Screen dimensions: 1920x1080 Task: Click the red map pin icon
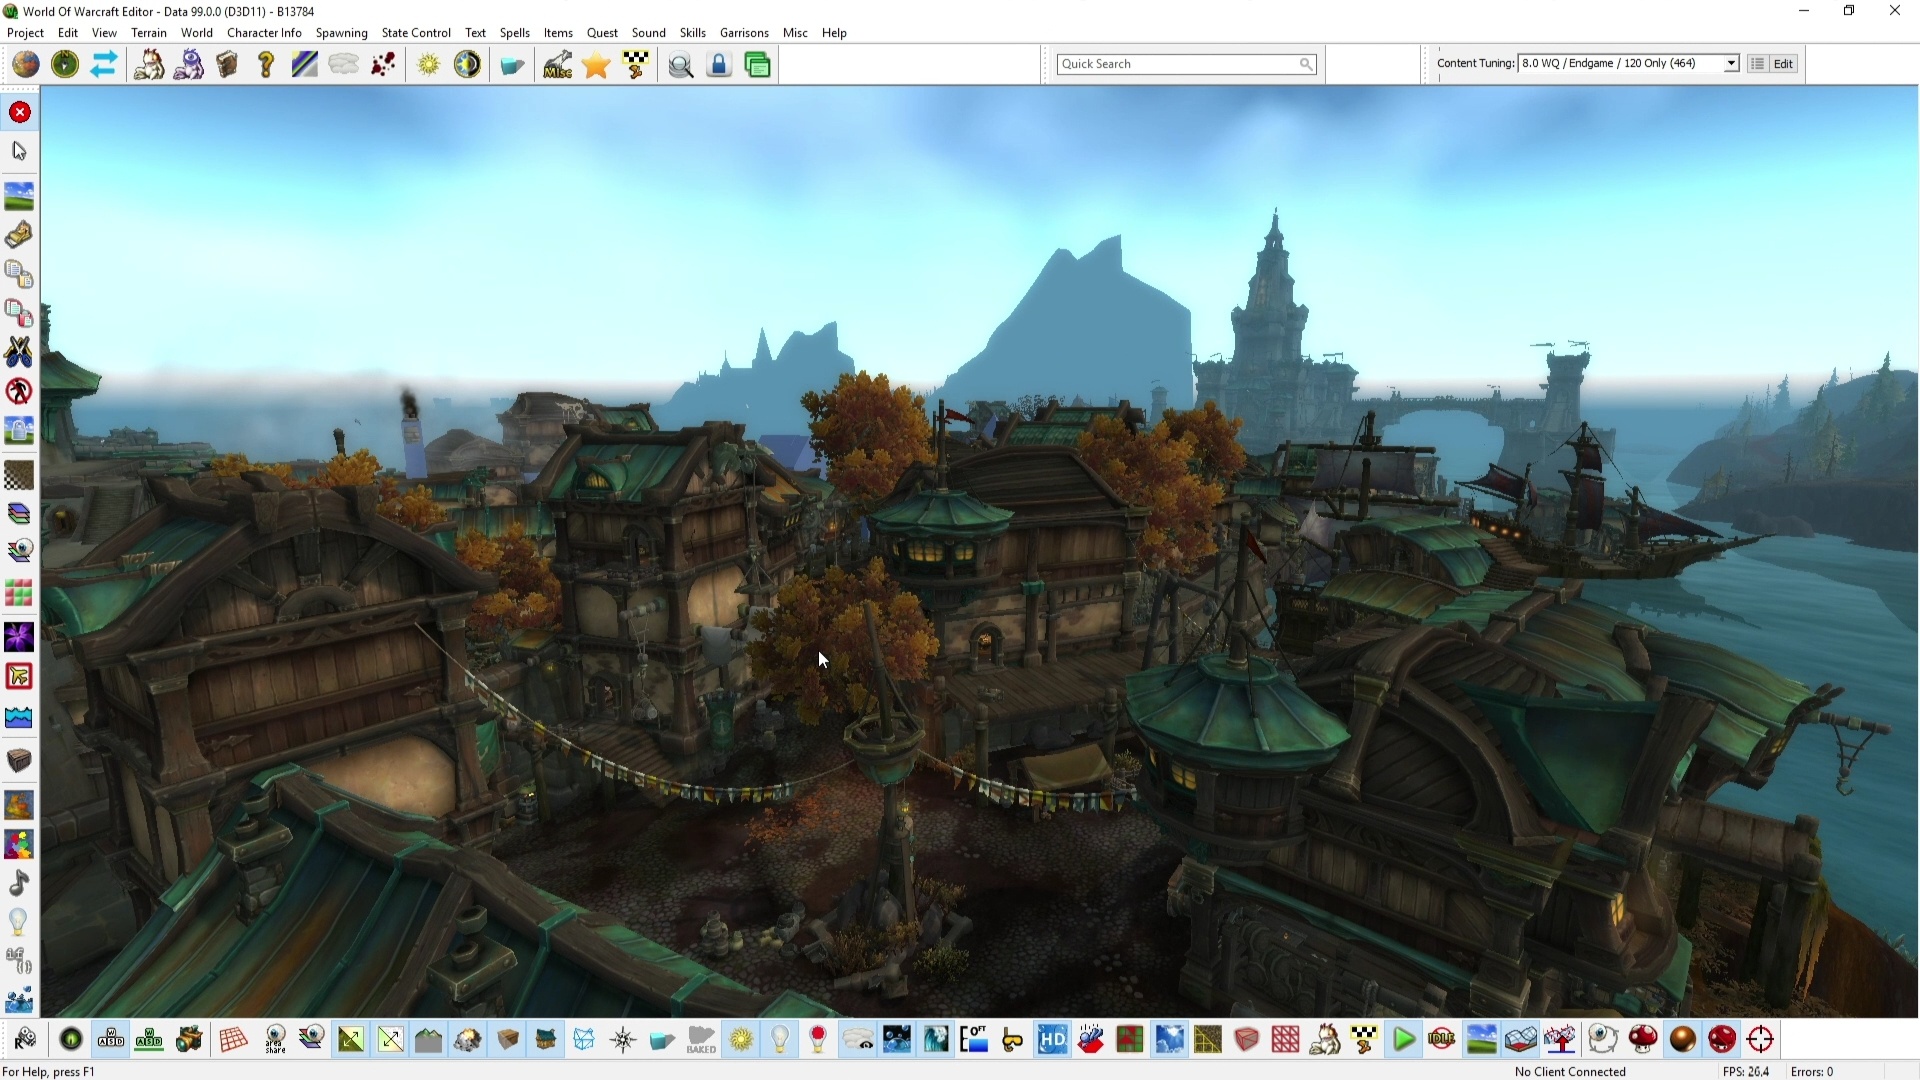pyautogui.click(x=818, y=1040)
